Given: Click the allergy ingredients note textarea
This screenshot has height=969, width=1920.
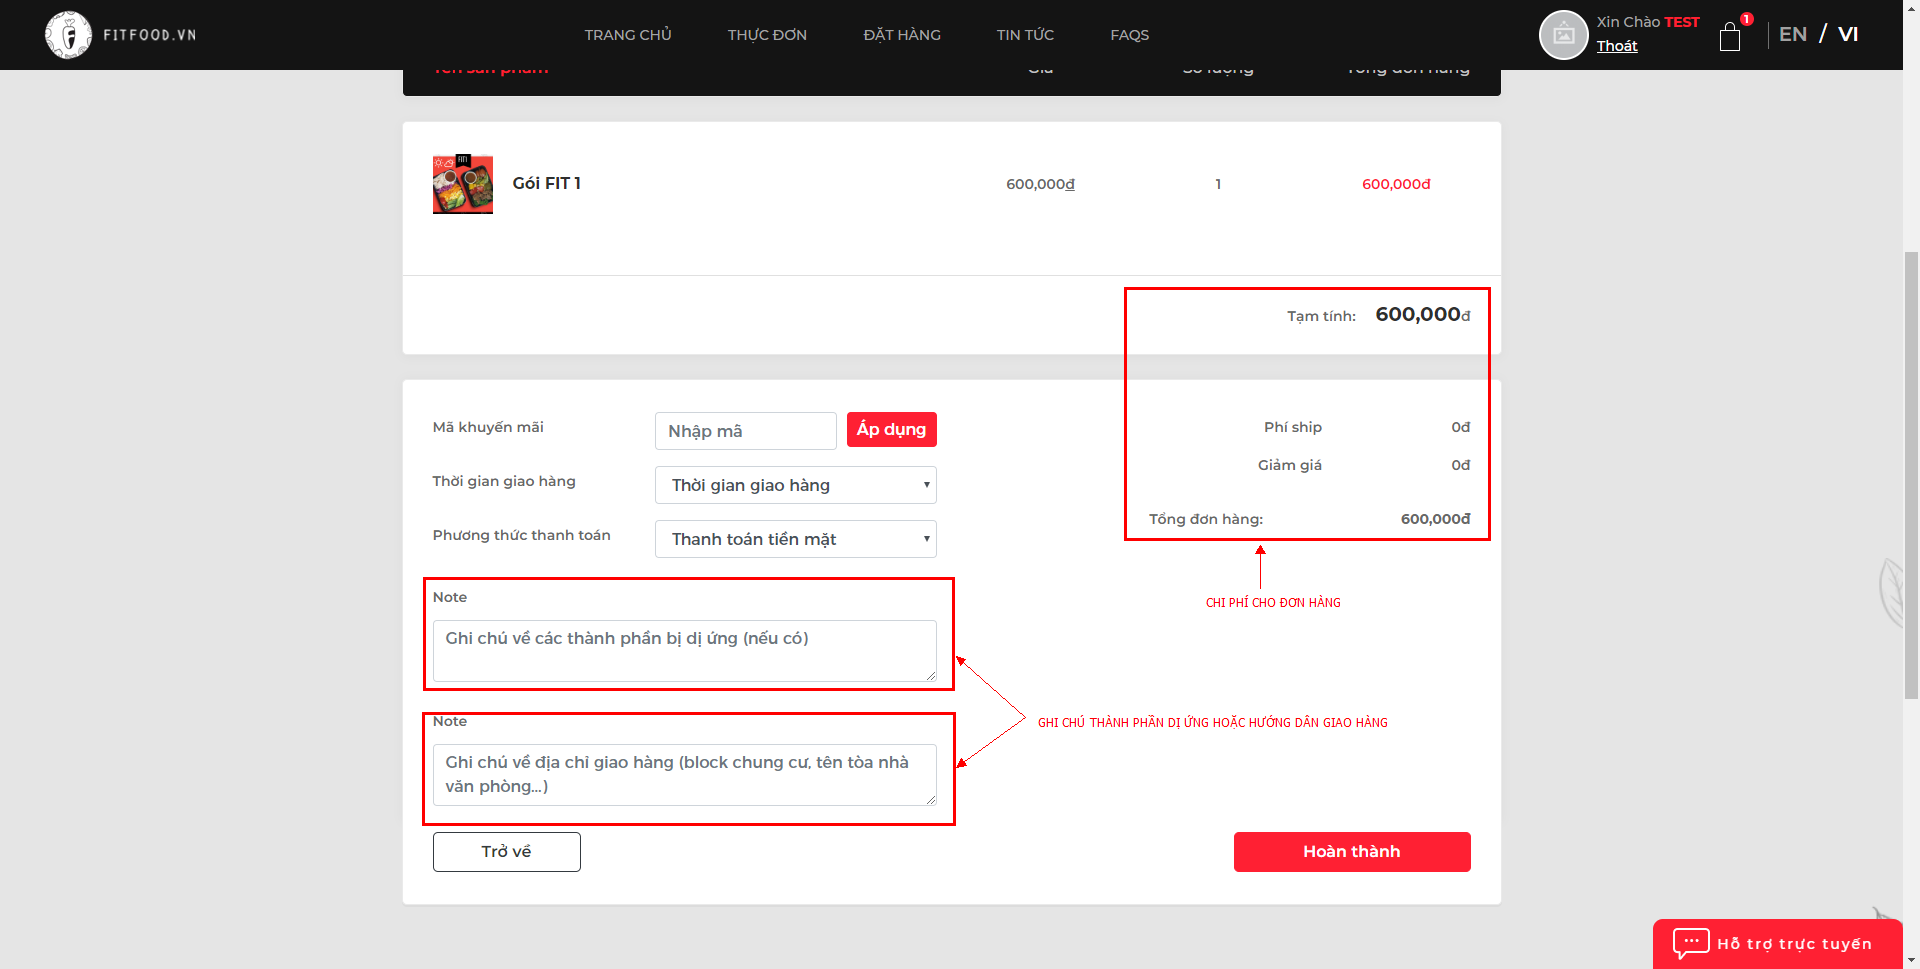Looking at the screenshot, I should click(x=684, y=650).
